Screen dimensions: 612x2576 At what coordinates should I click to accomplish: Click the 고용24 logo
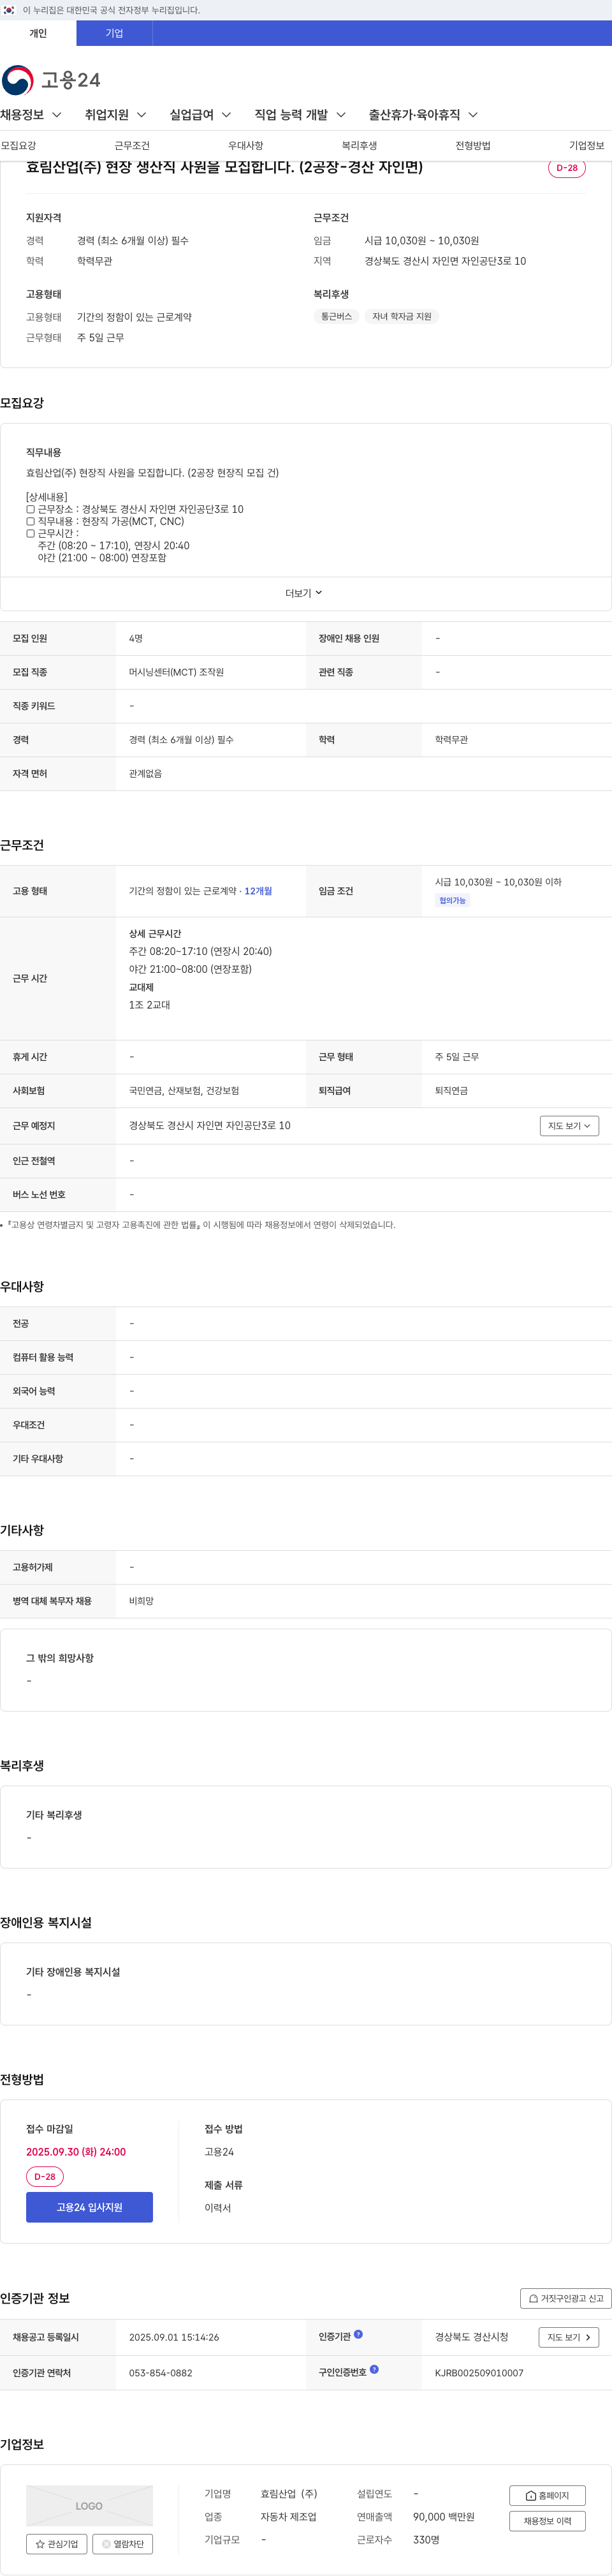(51, 80)
